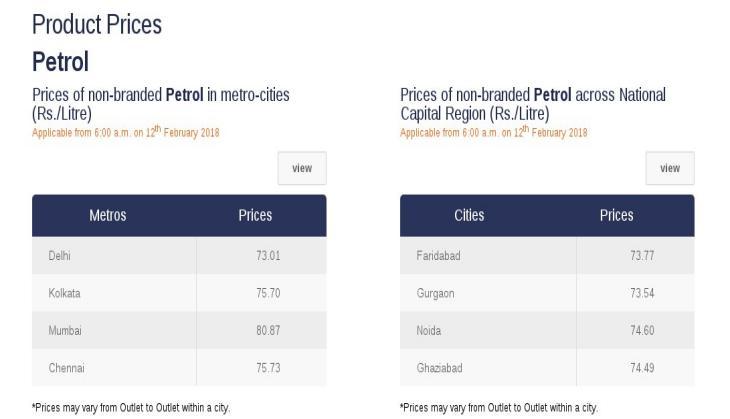Click the Product Prices heading
Screen dimensions: 730x419
pos(97,24)
